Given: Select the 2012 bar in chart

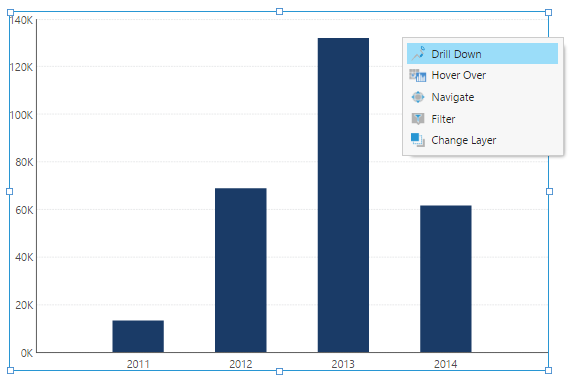Looking at the screenshot, I should tap(241, 270).
